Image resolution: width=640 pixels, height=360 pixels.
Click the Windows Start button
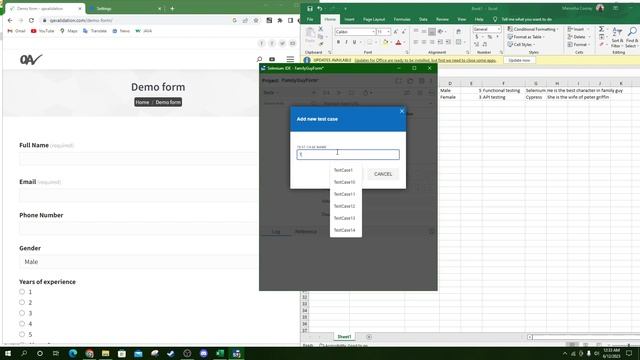coord(8,353)
